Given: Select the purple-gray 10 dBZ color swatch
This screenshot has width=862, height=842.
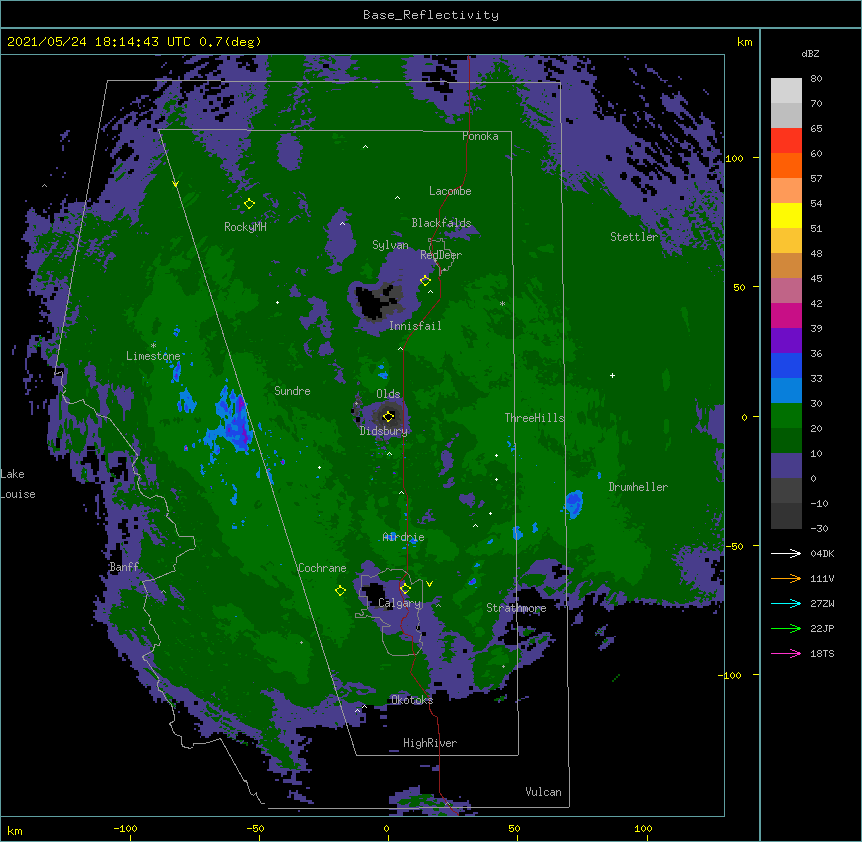Looking at the screenshot, I should 786,466.
